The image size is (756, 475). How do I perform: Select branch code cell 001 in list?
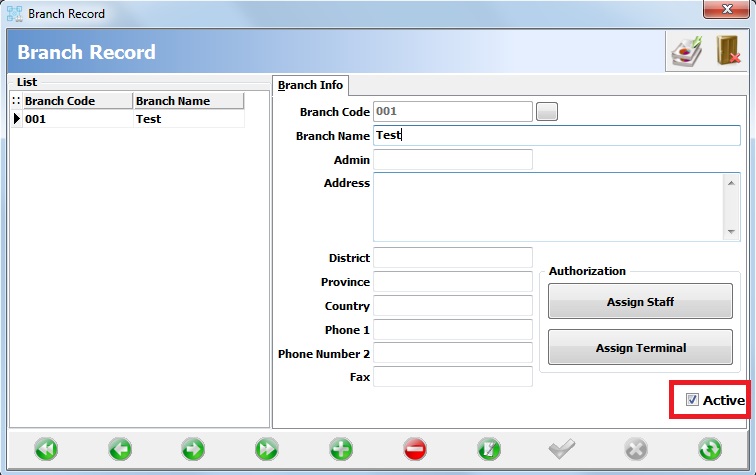click(77, 119)
